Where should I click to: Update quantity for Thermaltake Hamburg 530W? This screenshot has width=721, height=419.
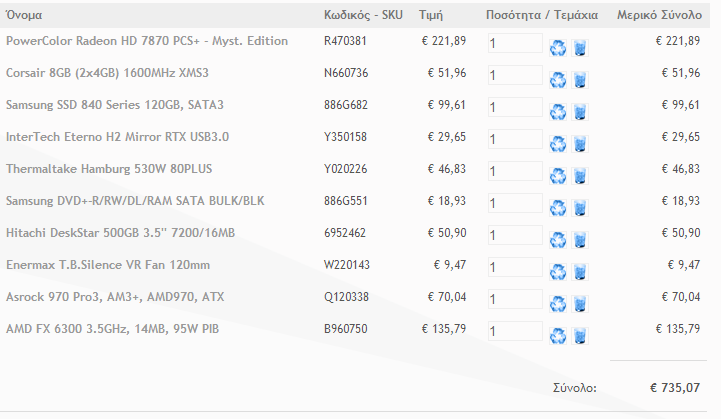coord(558,176)
